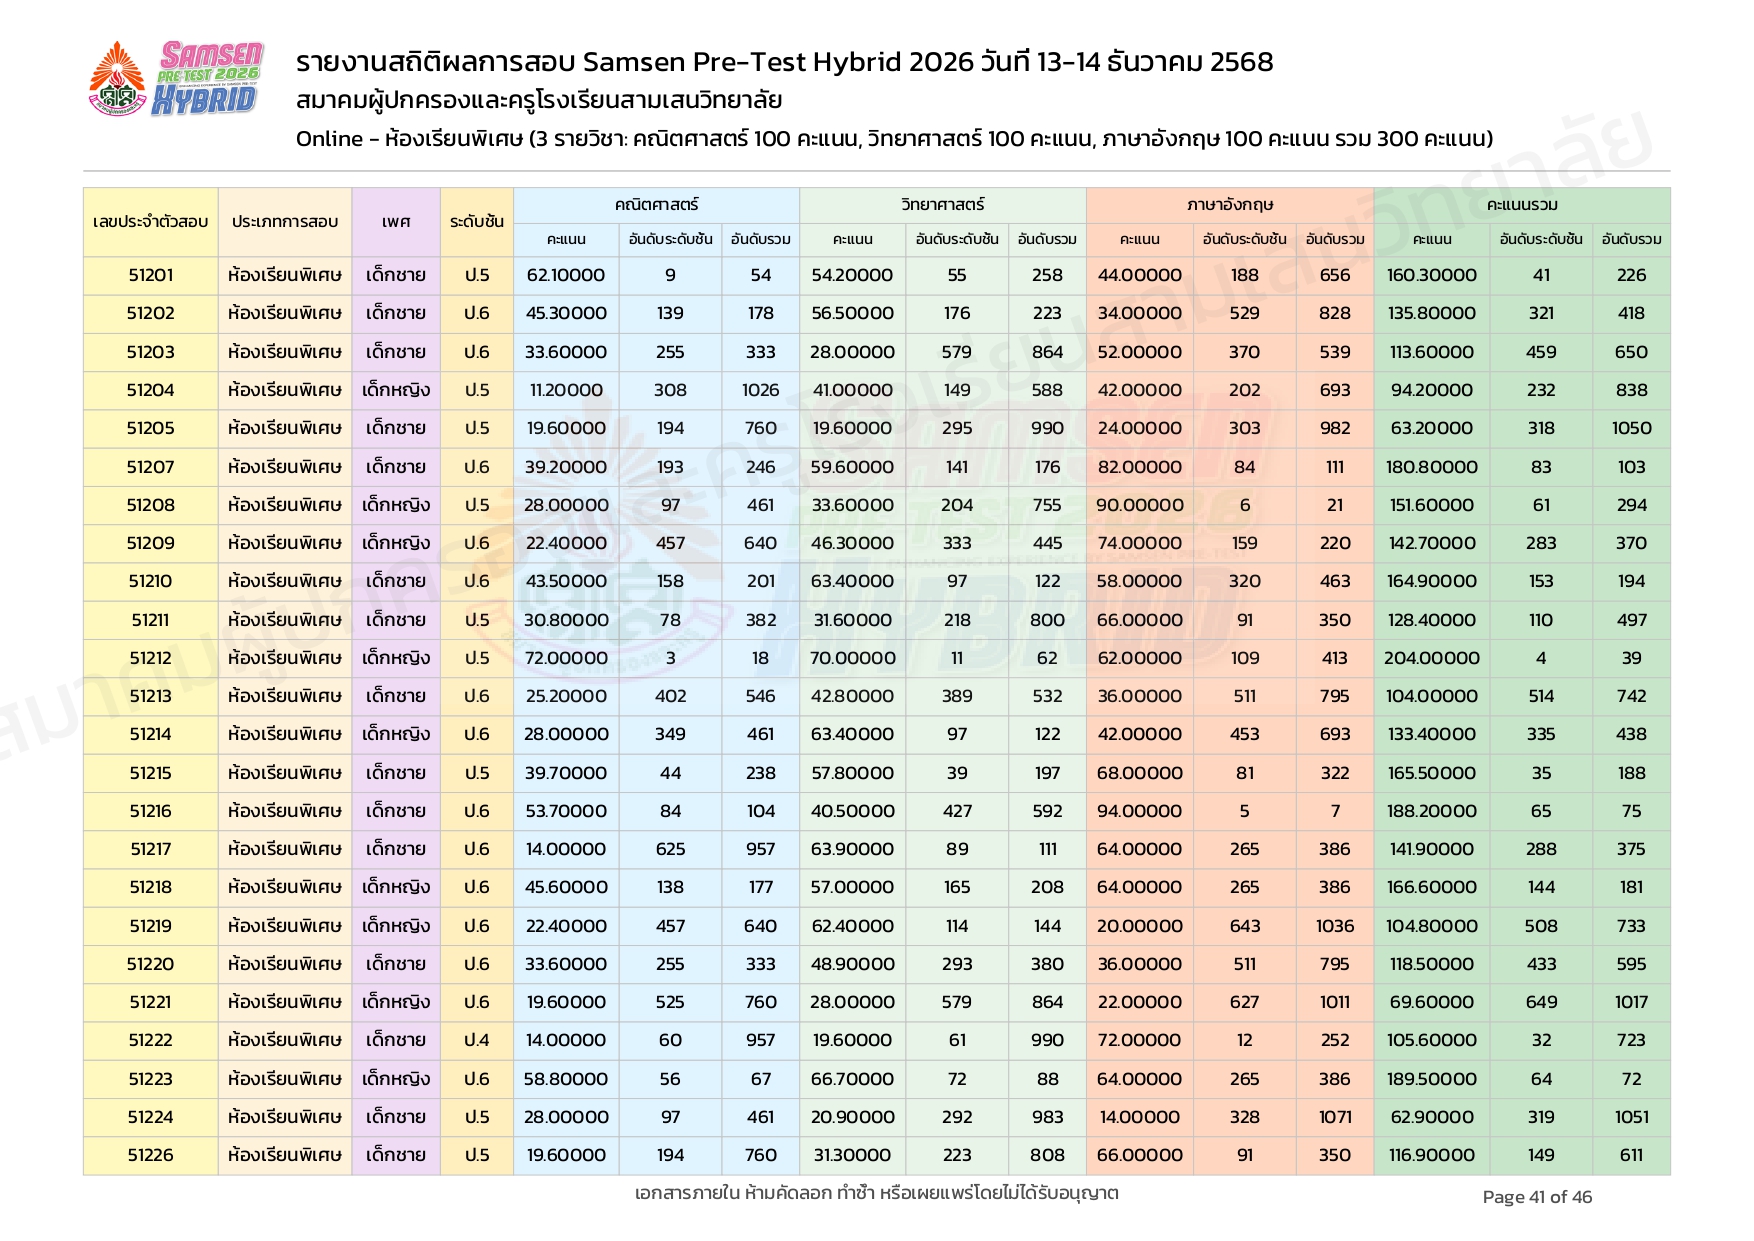Click the report title mentioning Samsen Pre-Test Hybrid

point(784,62)
